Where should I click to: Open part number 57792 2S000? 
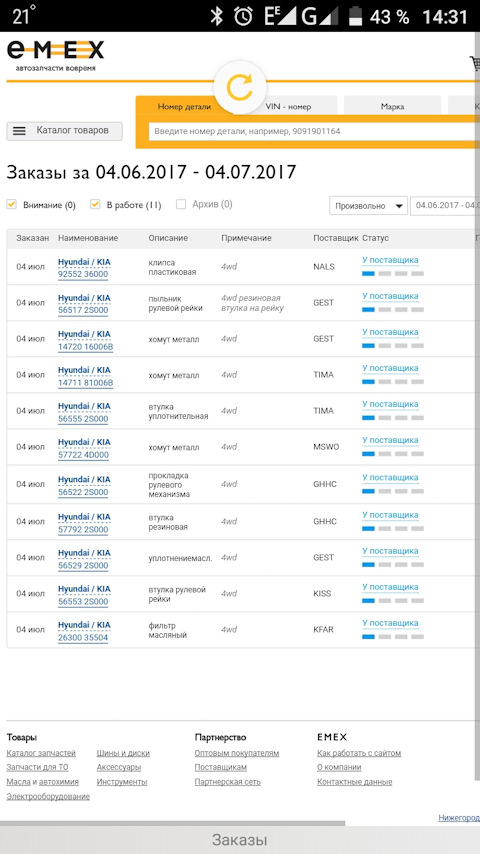[83, 529]
